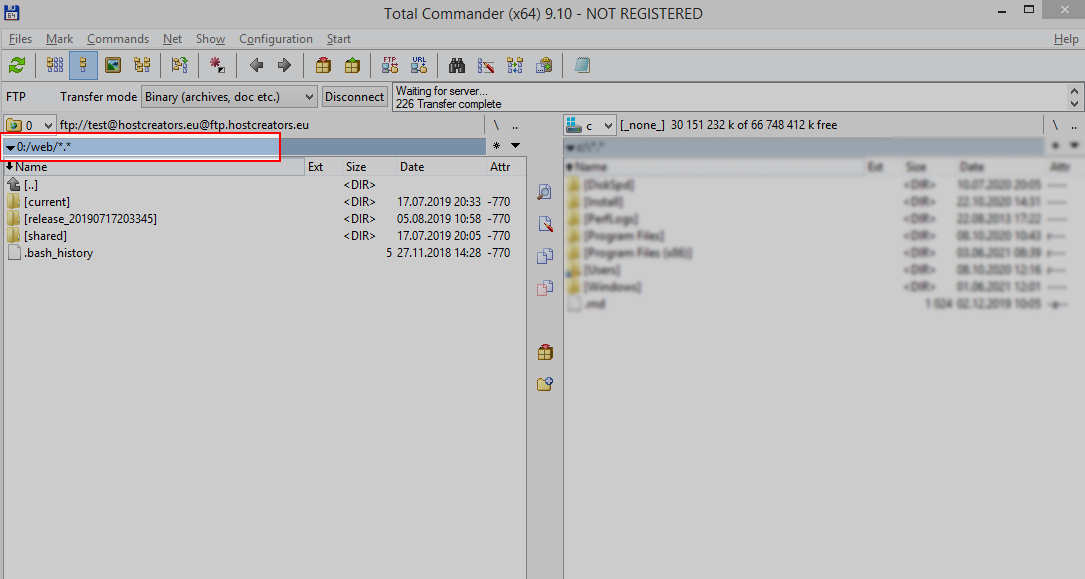Open the left panel directory history arrow
Viewport: 1085px width, 579px height.
[516, 146]
